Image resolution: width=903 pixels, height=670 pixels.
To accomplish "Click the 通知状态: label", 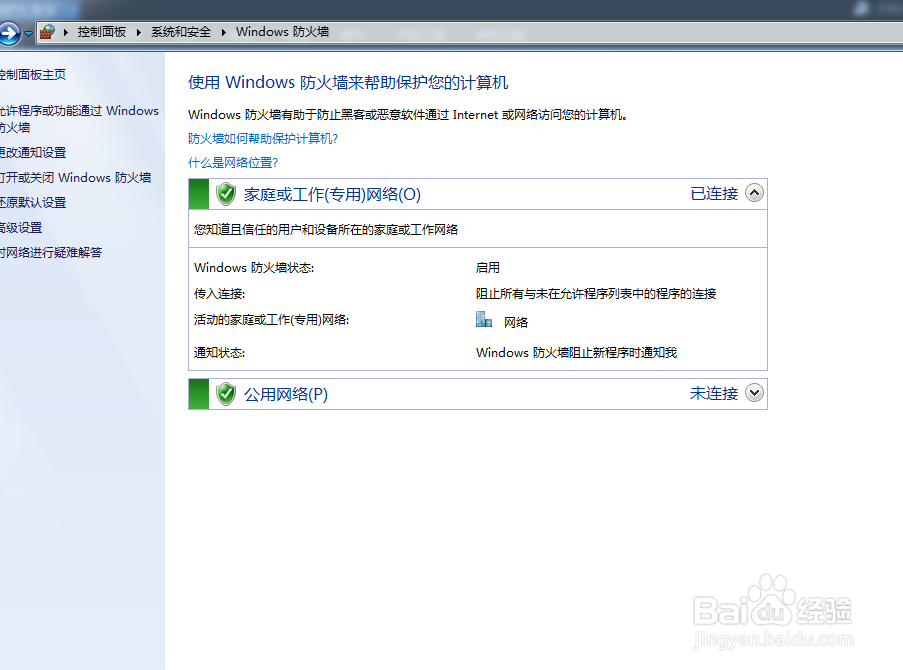I will 219,353.
